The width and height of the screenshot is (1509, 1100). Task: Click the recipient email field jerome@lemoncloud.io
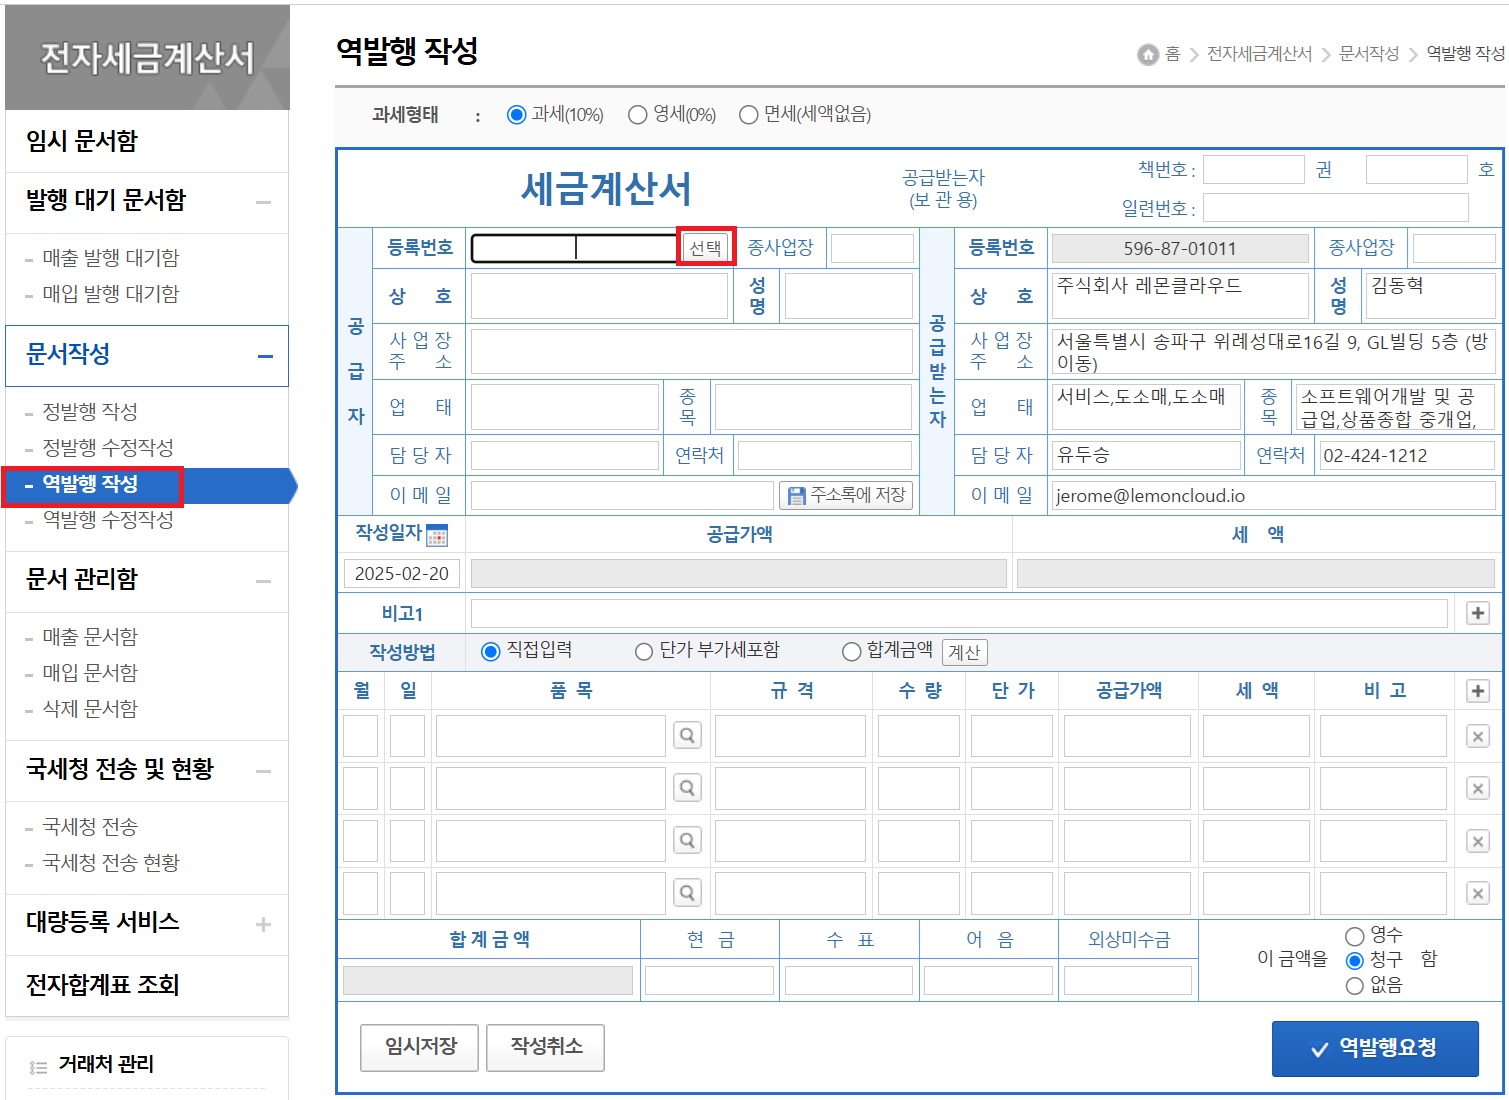tap(1273, 496)
